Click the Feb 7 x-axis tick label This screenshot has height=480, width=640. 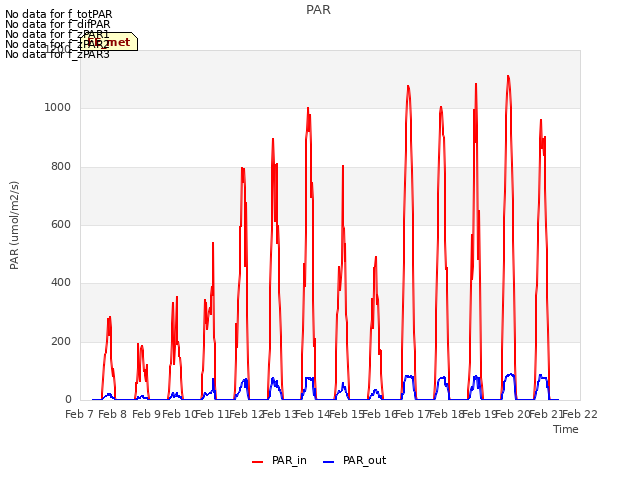coord(80,415)
